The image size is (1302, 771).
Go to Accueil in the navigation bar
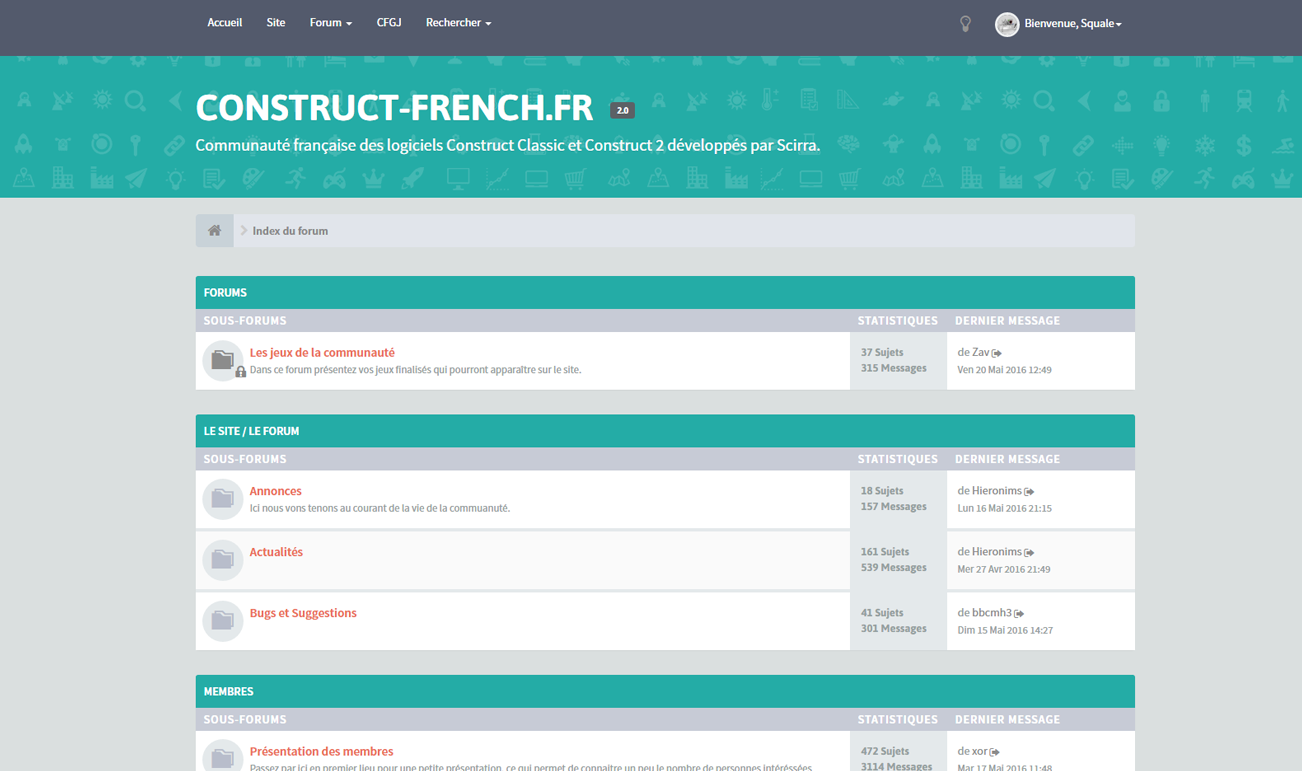click(x=224, y=23)
